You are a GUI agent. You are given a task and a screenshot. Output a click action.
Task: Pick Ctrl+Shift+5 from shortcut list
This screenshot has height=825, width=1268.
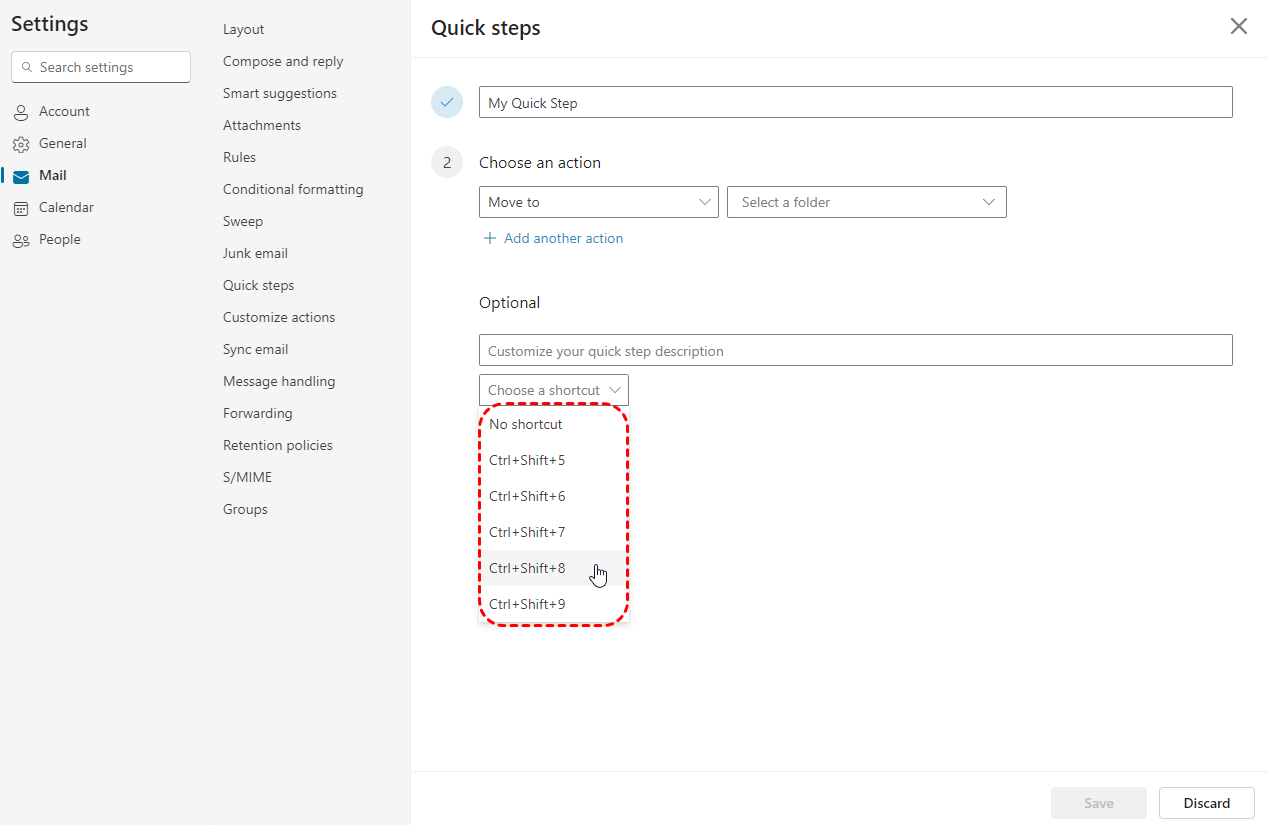pyautogui.click(x=527, y=460)
